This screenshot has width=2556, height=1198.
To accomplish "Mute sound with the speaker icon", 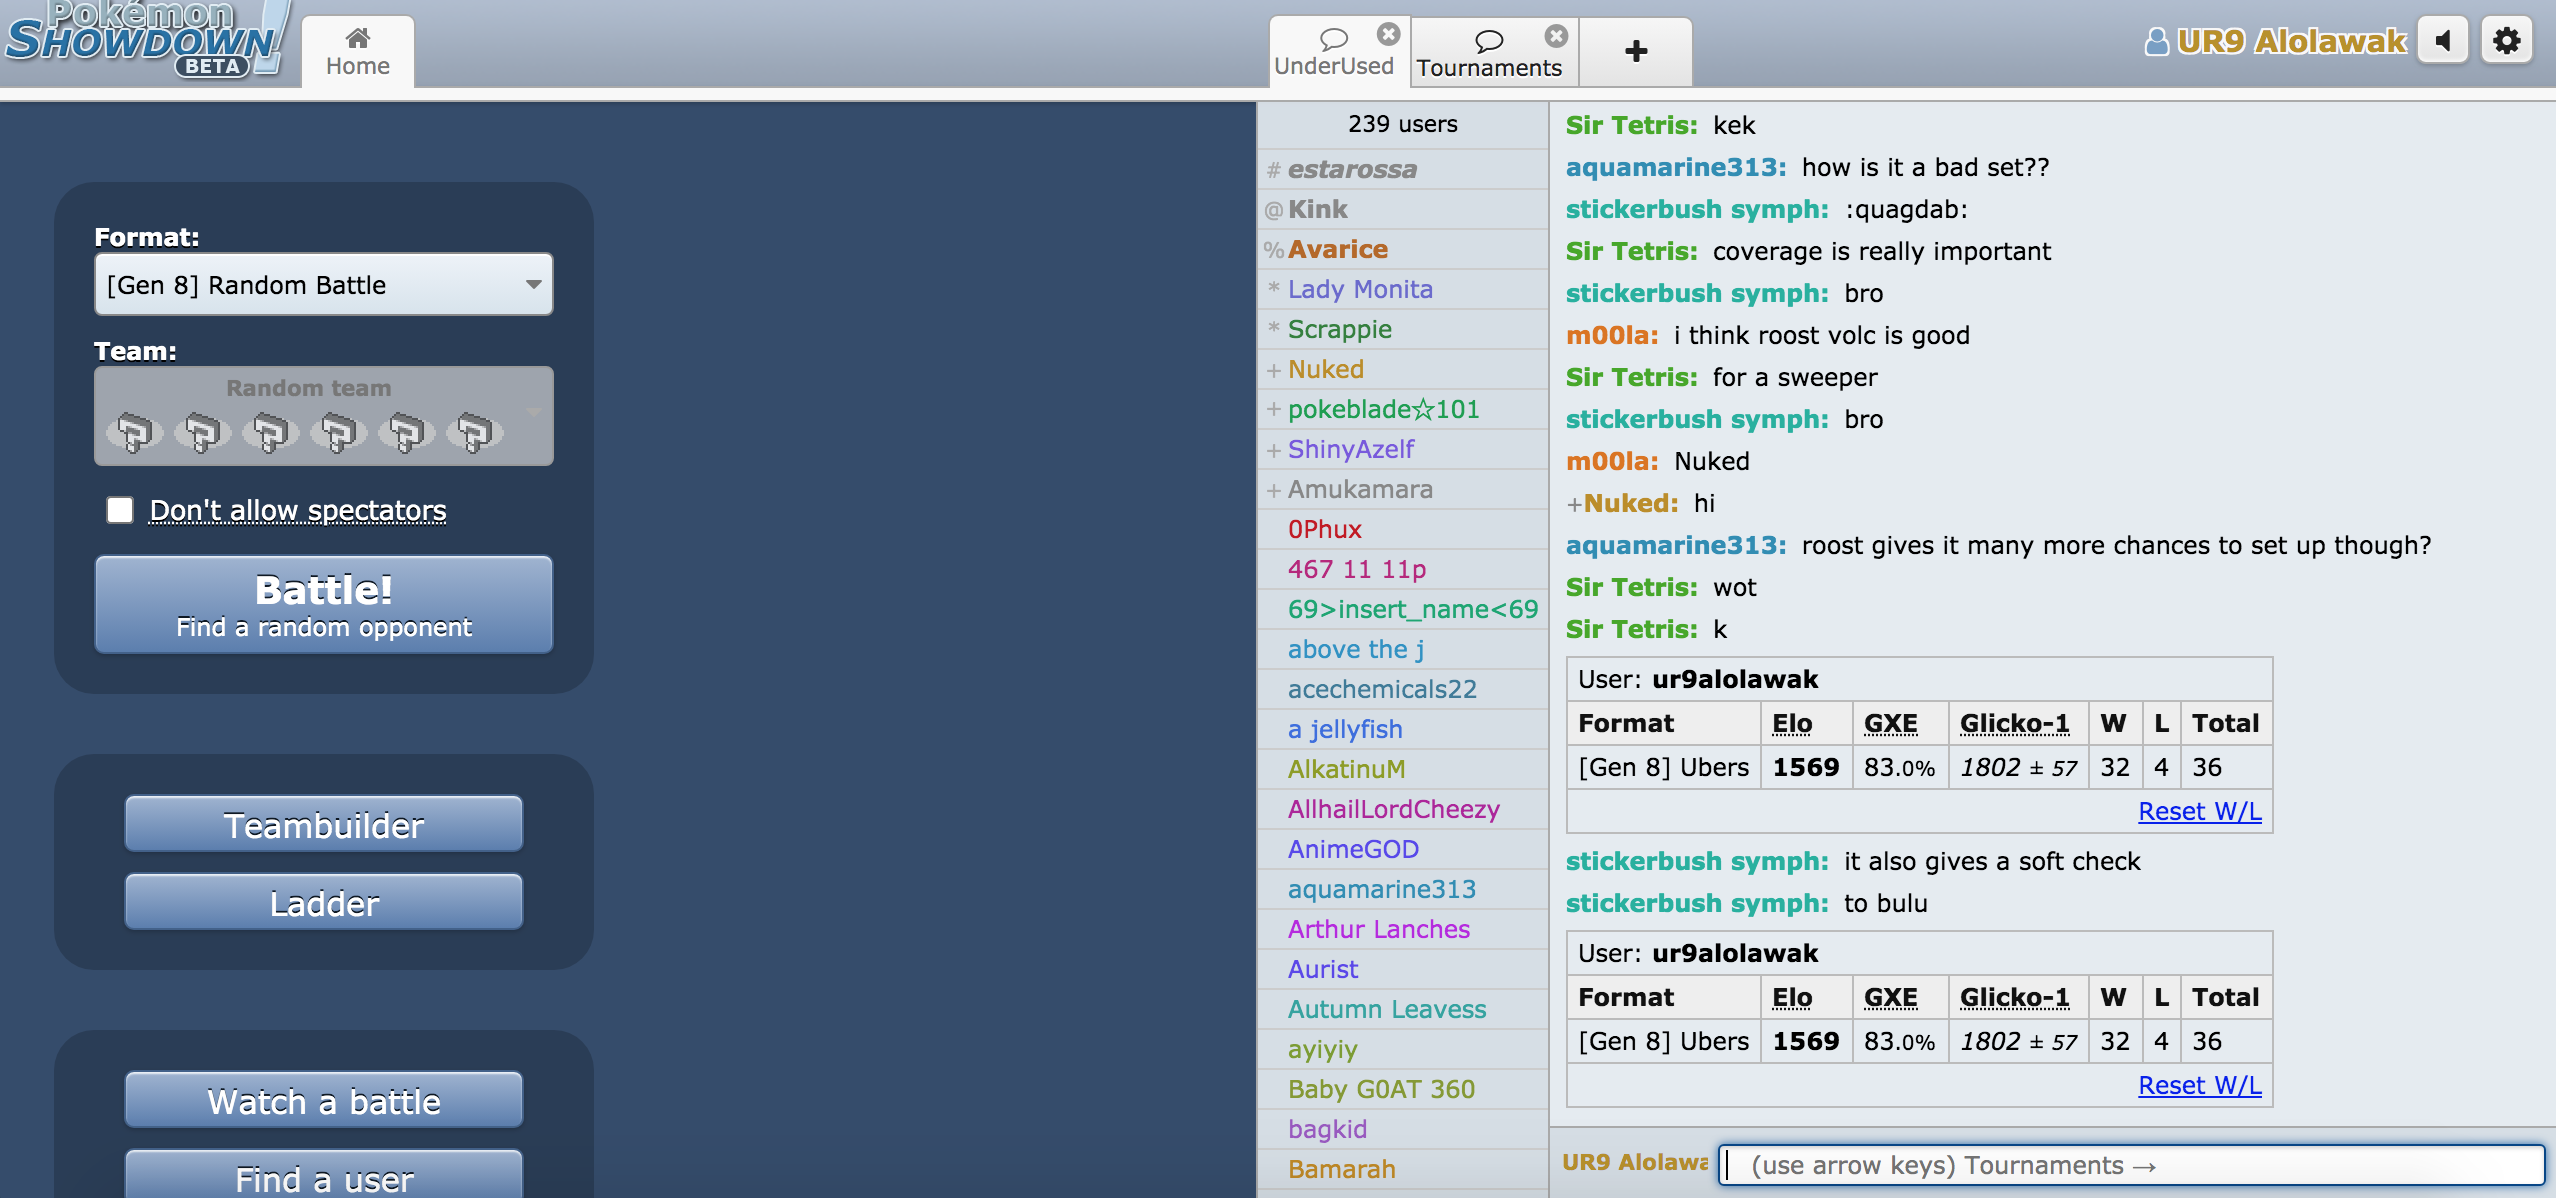I will tap(2443, 41).
